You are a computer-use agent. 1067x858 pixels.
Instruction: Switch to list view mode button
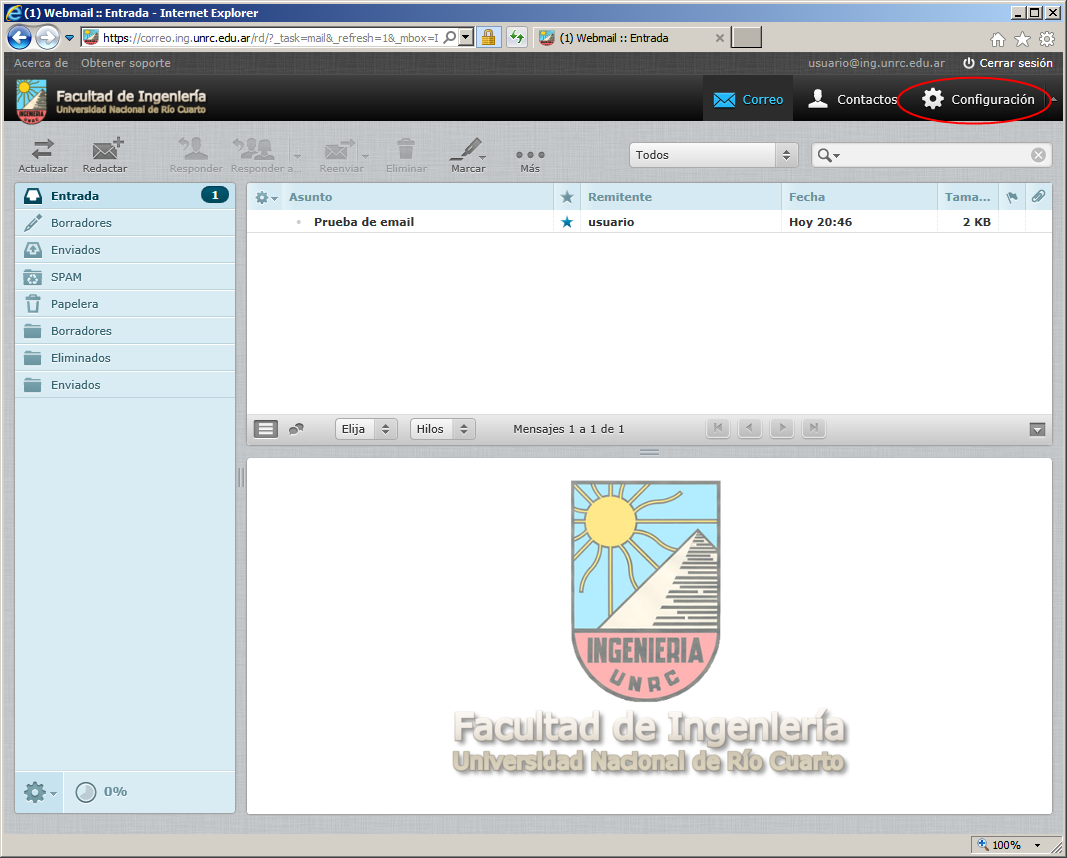pyautogui.click(x=265, y=429)
